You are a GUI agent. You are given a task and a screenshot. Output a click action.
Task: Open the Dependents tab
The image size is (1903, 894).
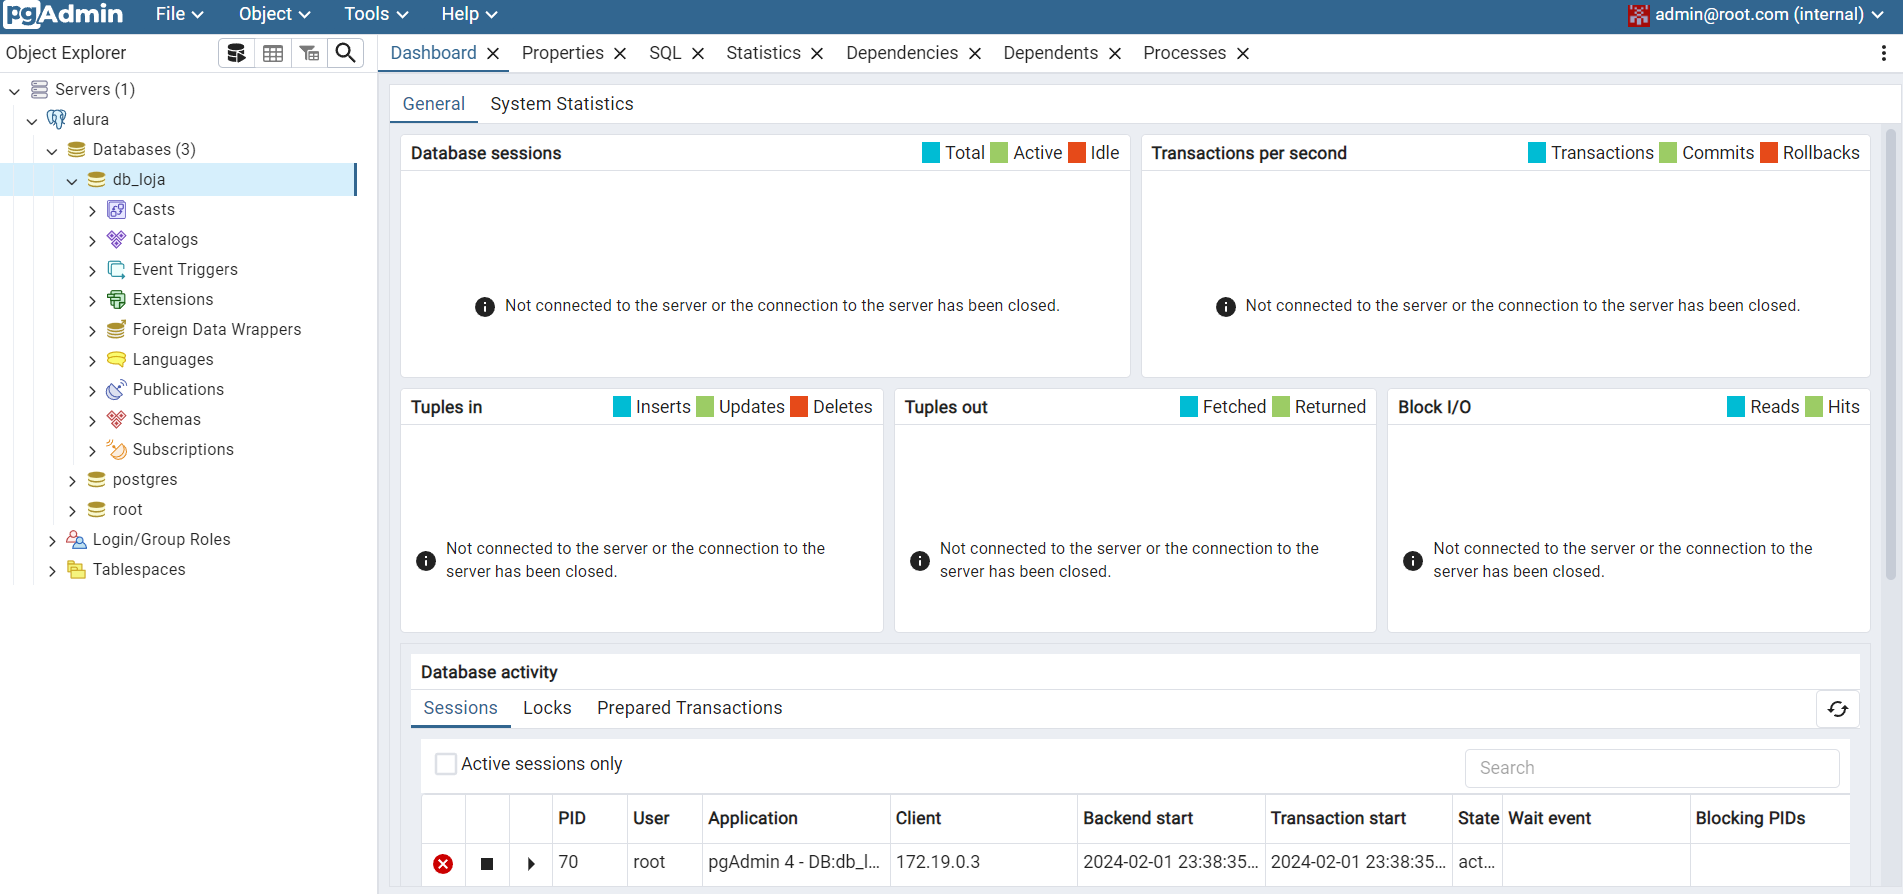1050,53
